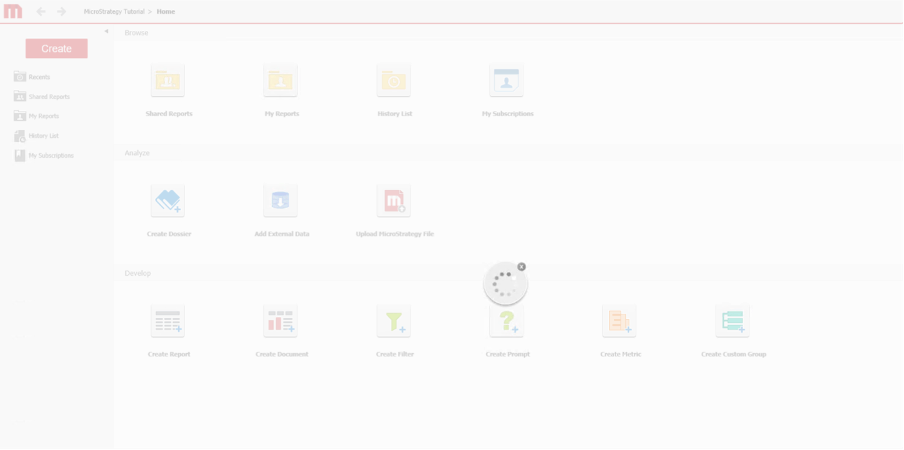
Task: Go back with the left arrow
Action: pos(41,12)
